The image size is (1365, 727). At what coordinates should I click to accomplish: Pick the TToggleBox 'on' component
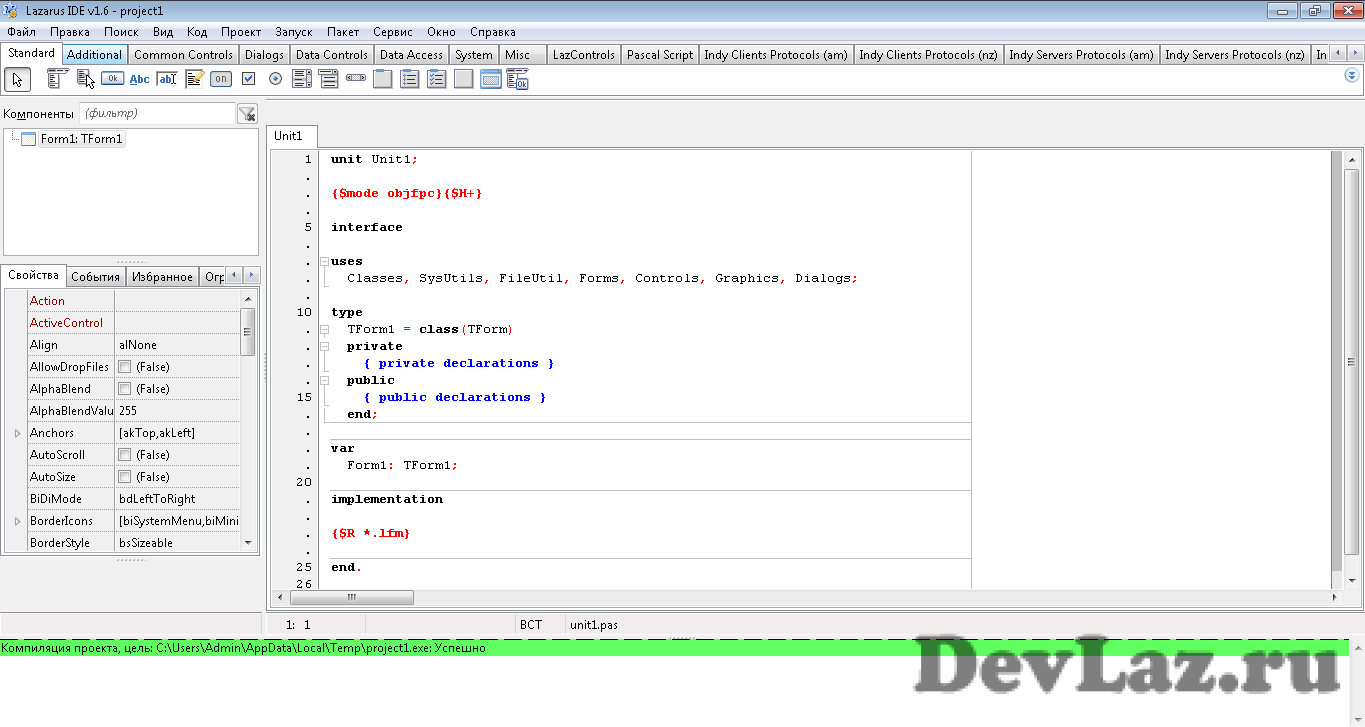point(221,79)
